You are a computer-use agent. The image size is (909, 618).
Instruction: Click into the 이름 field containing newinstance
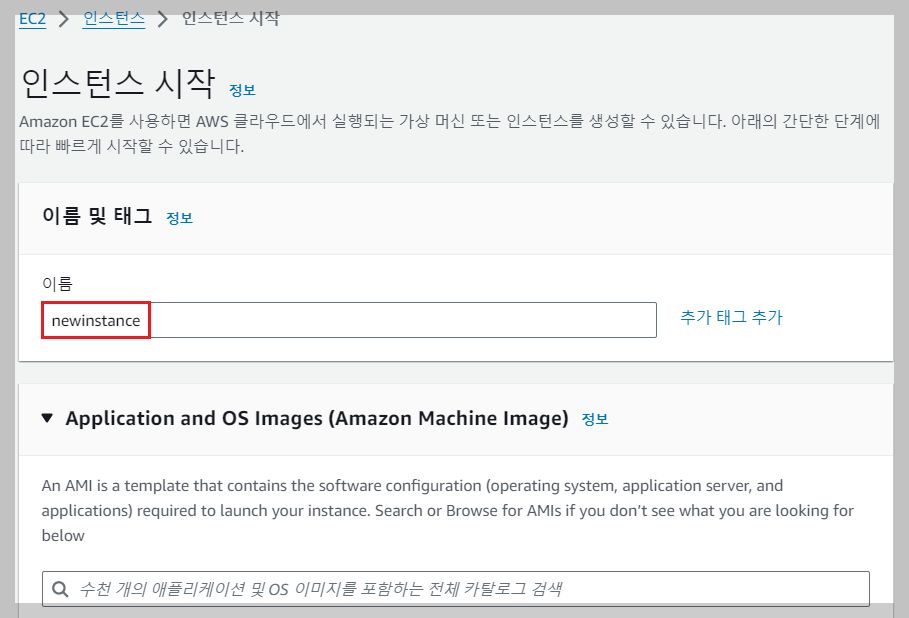tap(349, 320)
